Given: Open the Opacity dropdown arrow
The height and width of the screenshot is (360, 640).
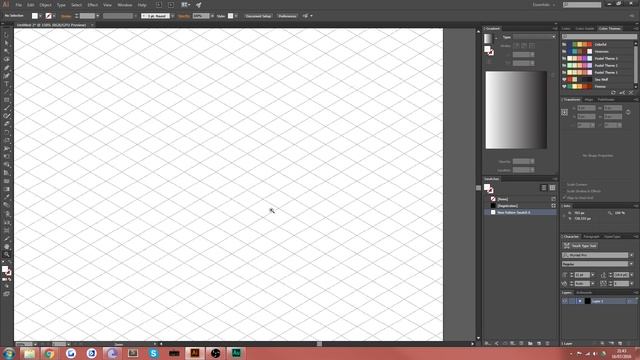Looking at the screenshot, I should (212, 16).
